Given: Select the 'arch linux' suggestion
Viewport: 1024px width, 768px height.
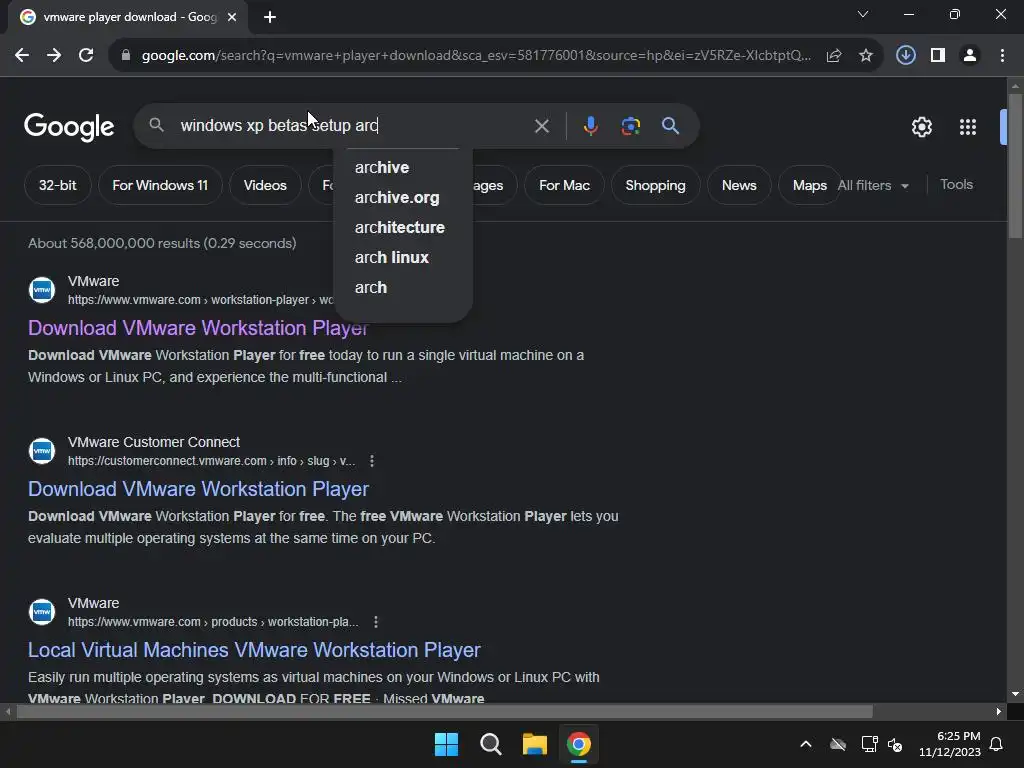Looking at the screenshot, I should (403, 257).
